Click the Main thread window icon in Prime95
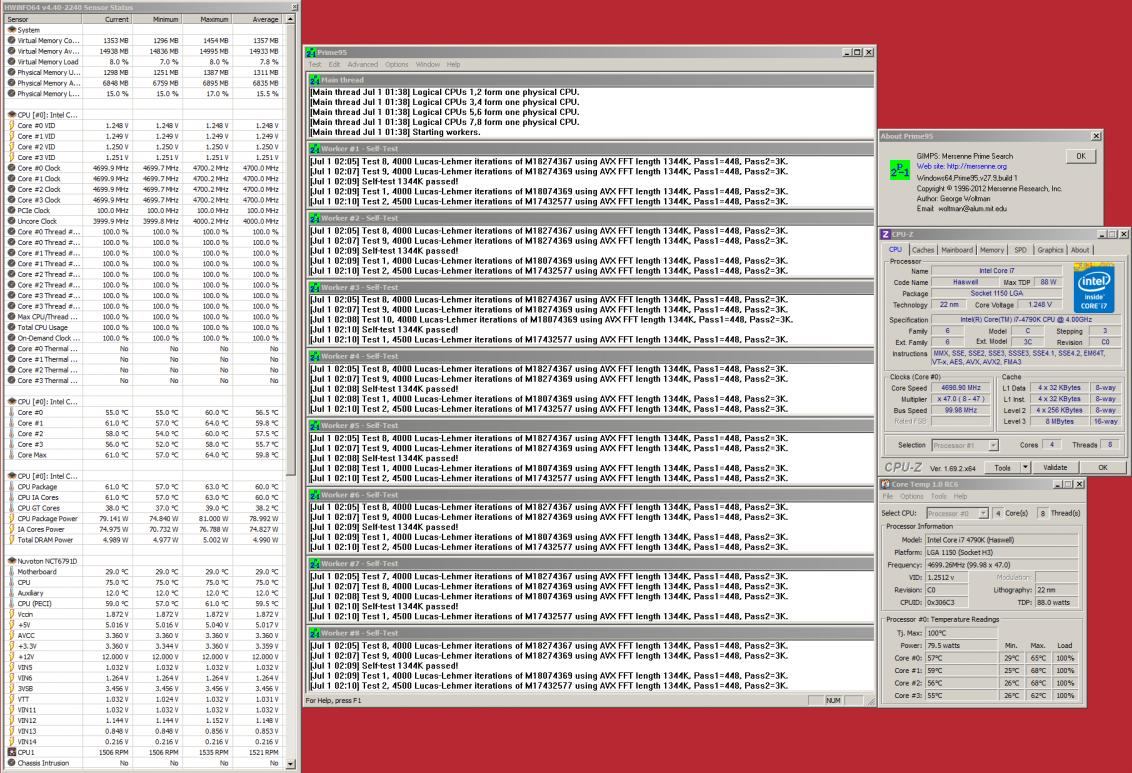Image resolution: width=1132 pixels, height=773 pixels. coord(315,80)
